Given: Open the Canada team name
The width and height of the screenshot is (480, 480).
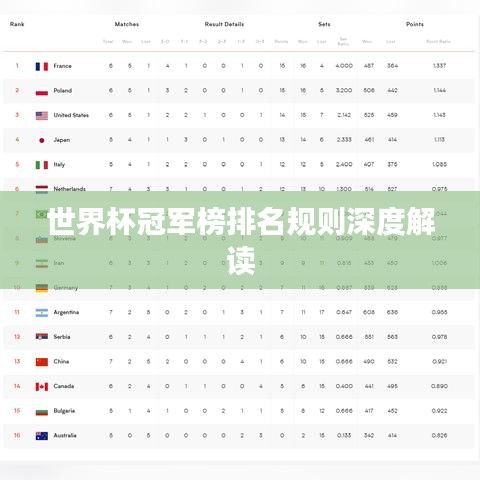Looking at the screenshot, I should pos(64,386).
